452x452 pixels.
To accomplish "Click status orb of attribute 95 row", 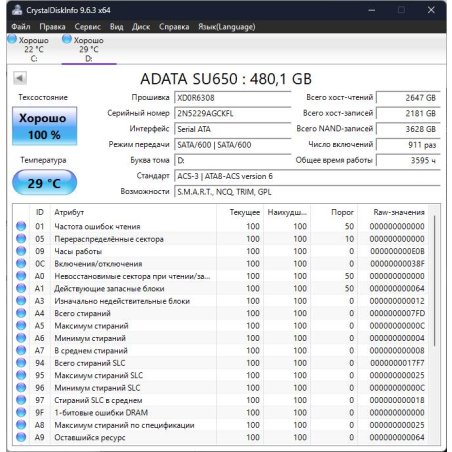I will [x=21, y=375].
